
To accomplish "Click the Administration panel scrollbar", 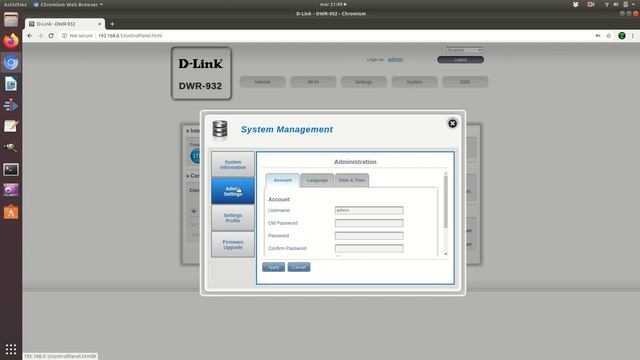I will [x=446, y=202].
